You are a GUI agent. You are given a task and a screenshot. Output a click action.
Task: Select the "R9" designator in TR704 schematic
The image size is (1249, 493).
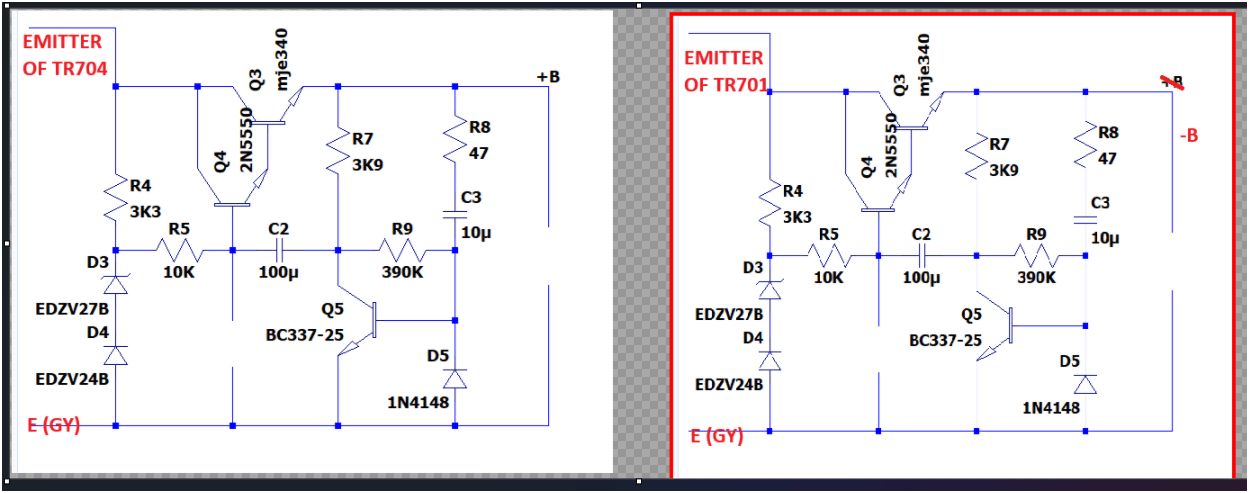(402, 229)
